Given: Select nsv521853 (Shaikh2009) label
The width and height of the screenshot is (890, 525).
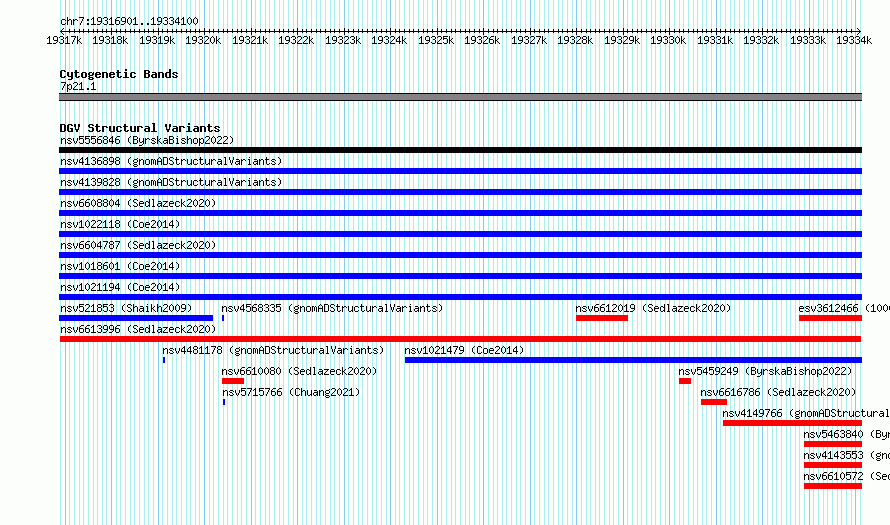Looking at the screenshot, I should 126,308.
